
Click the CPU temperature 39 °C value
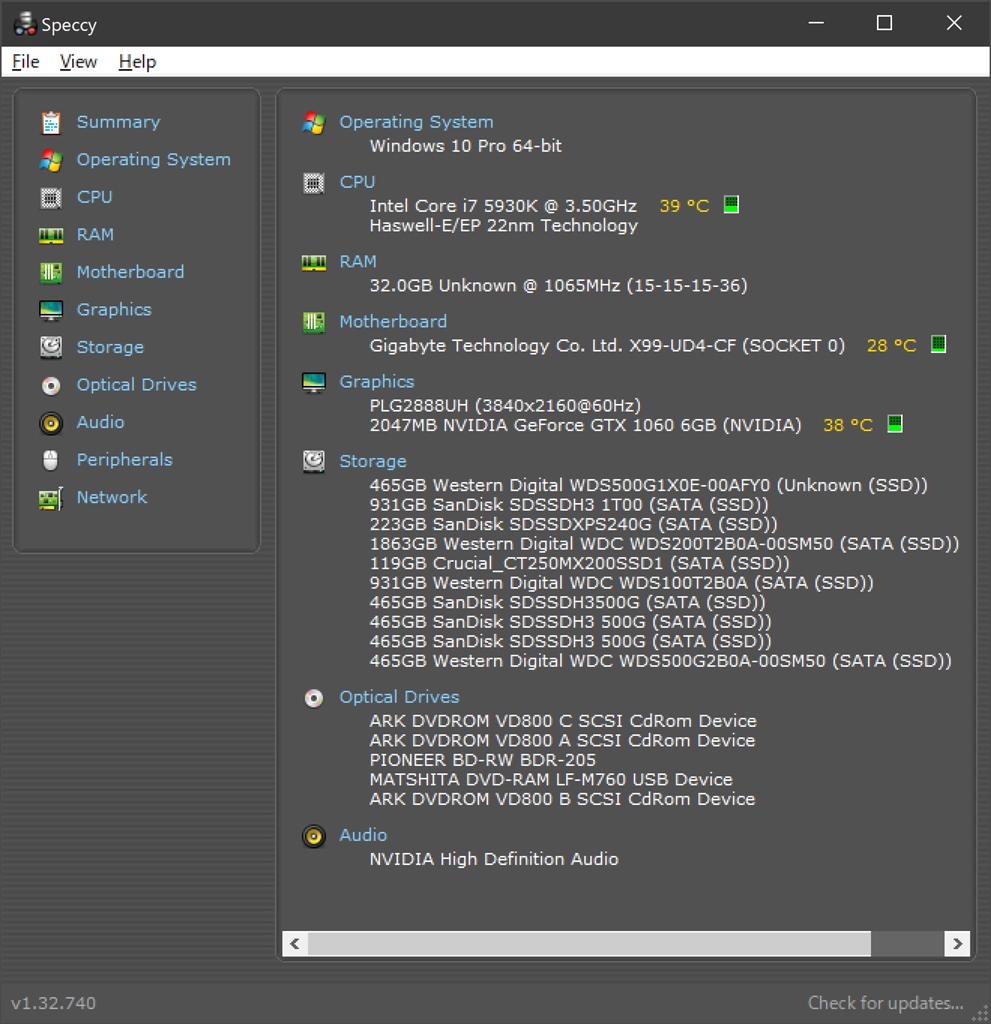click(684, 206)
